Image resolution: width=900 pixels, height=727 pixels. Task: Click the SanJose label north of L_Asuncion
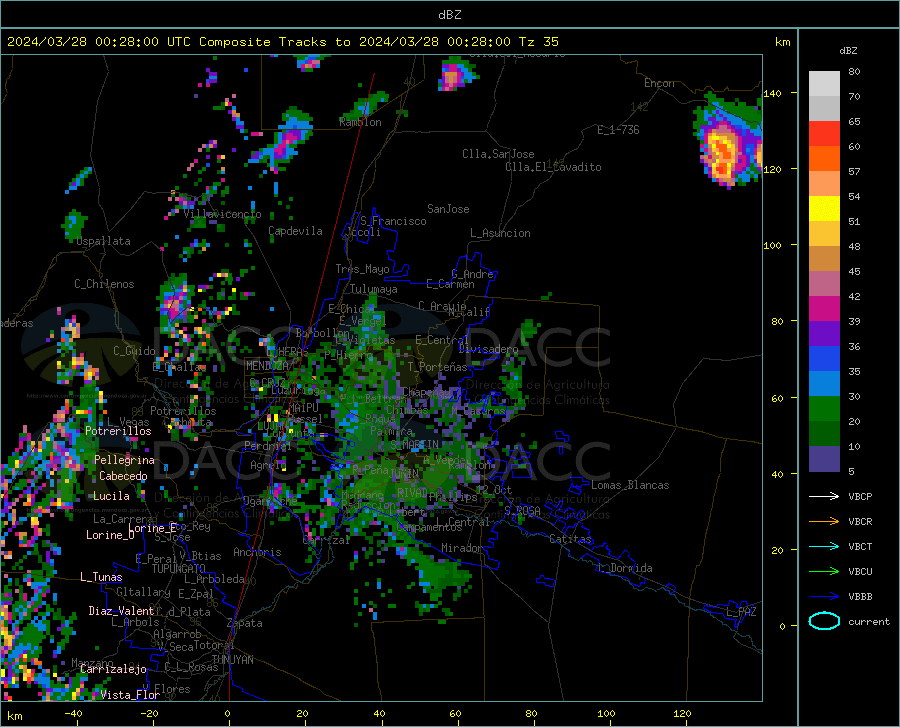[x=448, y=209]
